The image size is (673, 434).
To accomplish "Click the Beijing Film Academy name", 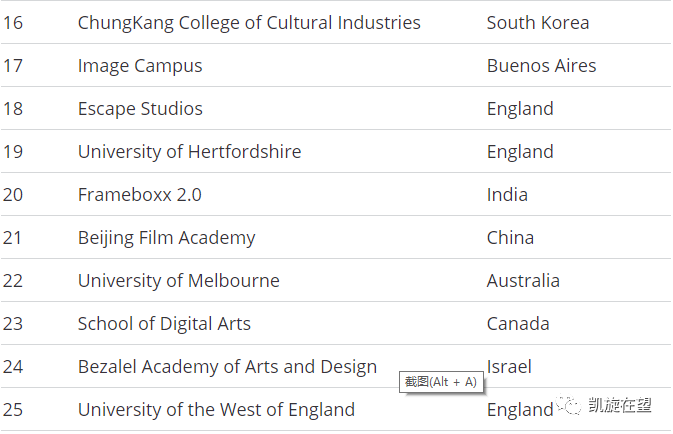I will click(x=167, y=238).
